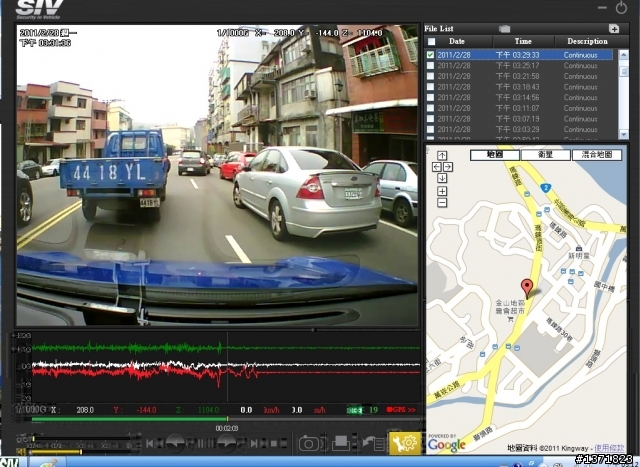Pan the map left with arrow
This screenshot has width=640, height=467.
point(437,167)
